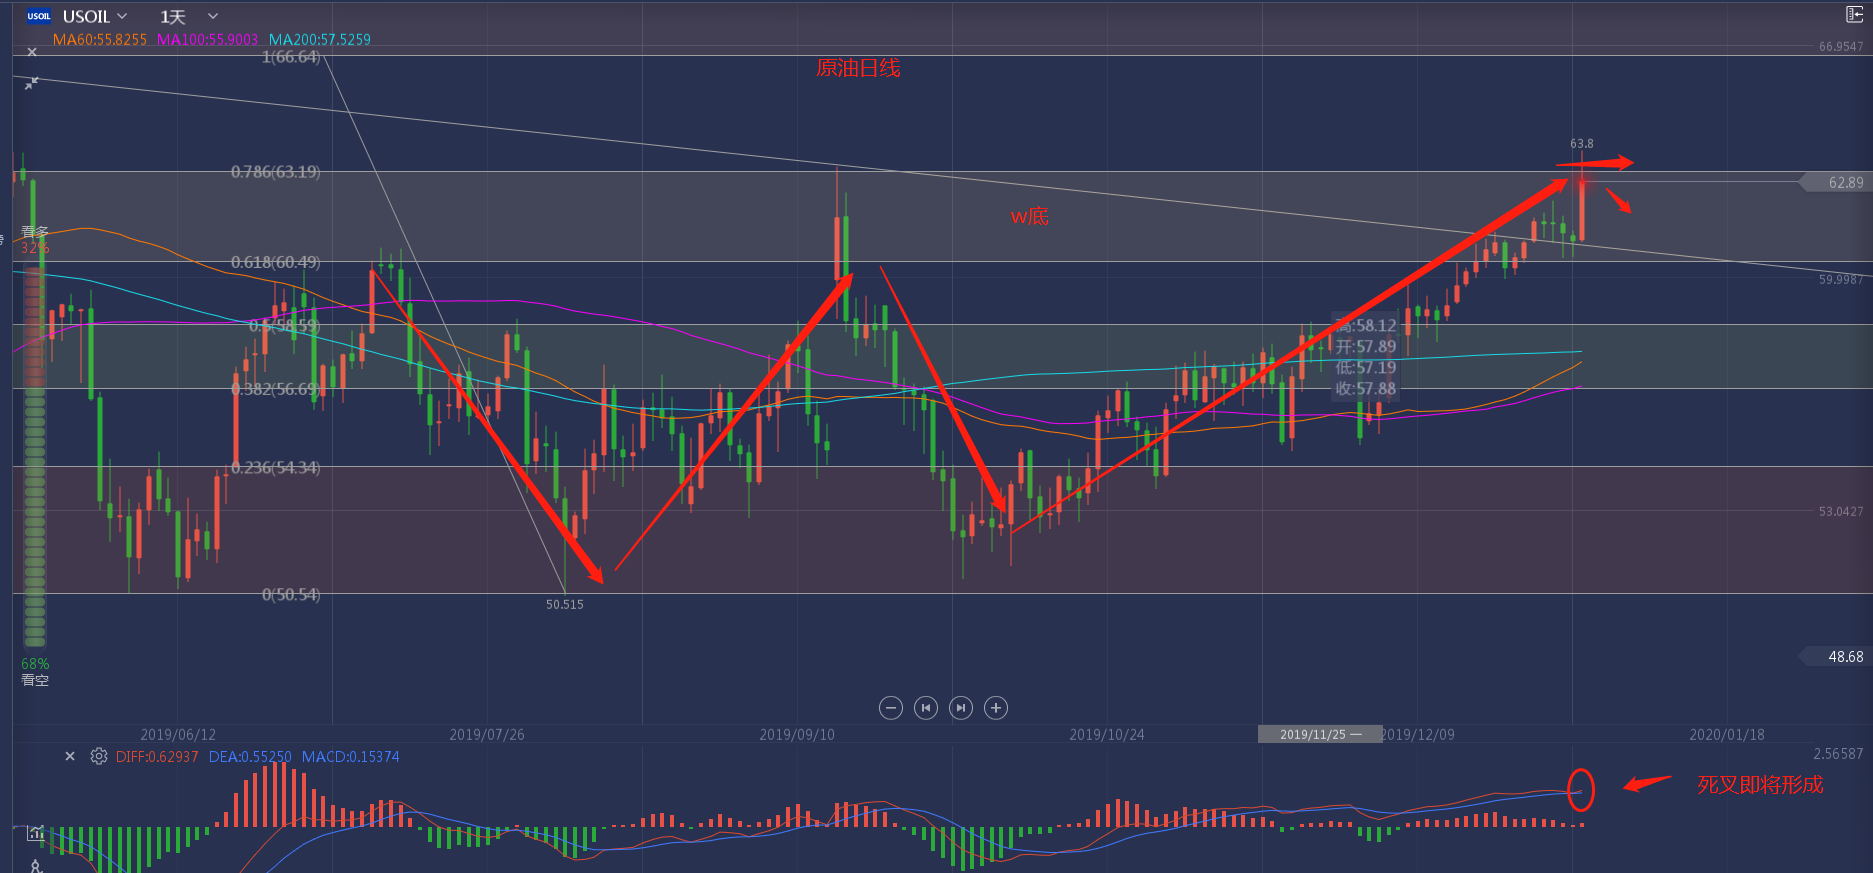1873x873 pixels.
Task: Click the 48.68 price axis label
Action: click(1844, 656)
